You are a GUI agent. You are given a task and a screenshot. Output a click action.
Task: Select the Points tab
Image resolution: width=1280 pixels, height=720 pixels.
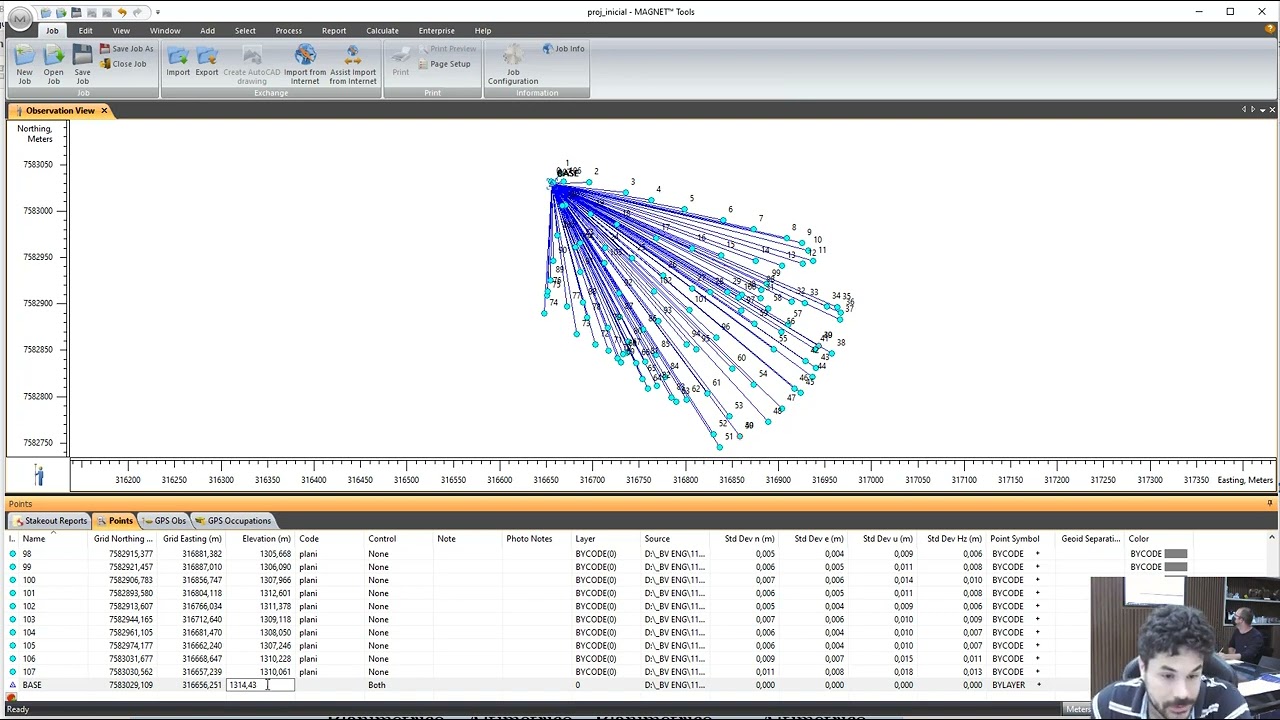point(115,521)
